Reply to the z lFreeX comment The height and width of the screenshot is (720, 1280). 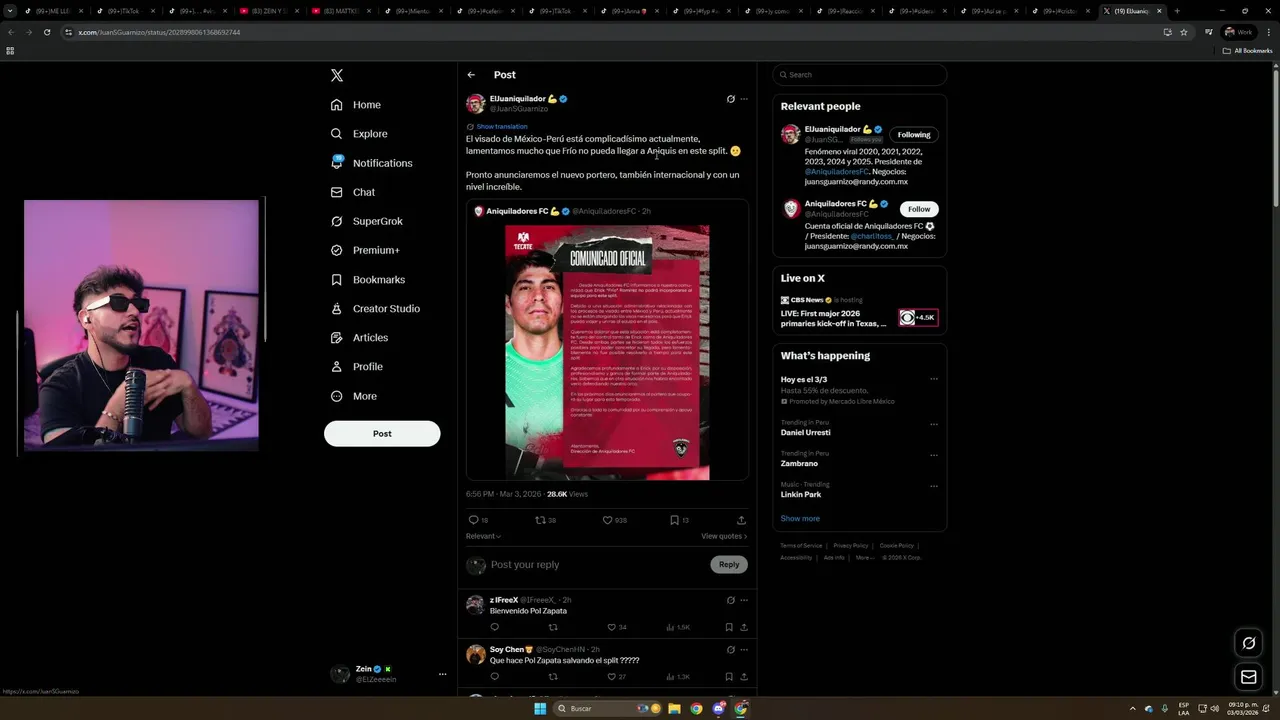(494, 627)
